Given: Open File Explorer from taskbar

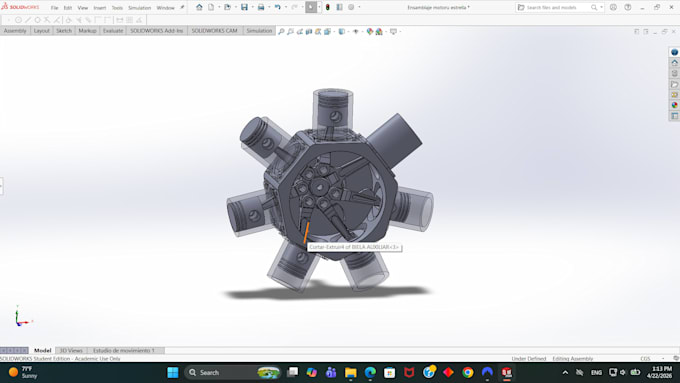Looking at the screenshot, I should pos(350,373).
